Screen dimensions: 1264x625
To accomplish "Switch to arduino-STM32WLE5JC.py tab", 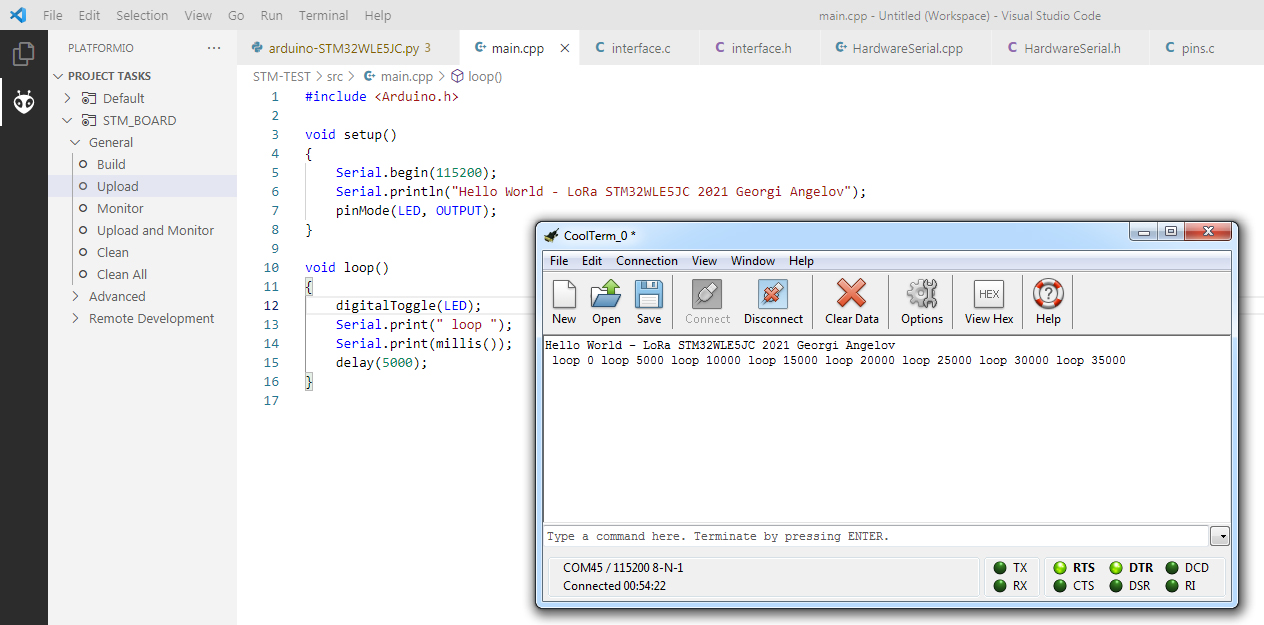I will [x=349, y=48].
